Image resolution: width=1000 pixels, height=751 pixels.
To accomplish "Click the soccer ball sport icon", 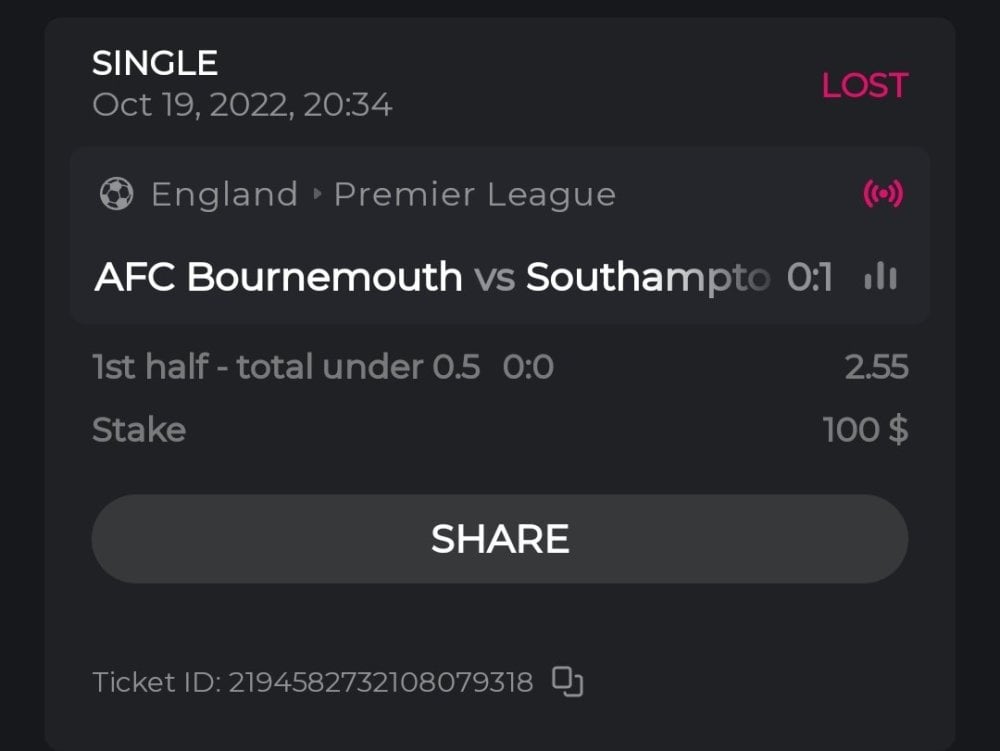I will click(116, 194).
